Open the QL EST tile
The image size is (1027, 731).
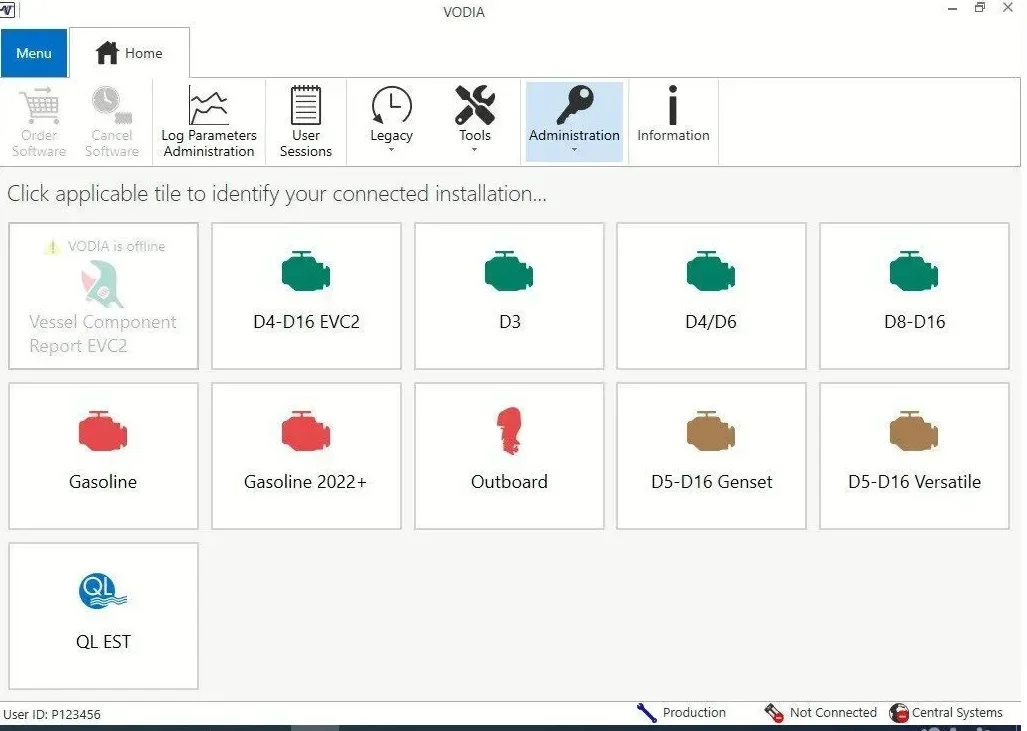click(103, 615)
